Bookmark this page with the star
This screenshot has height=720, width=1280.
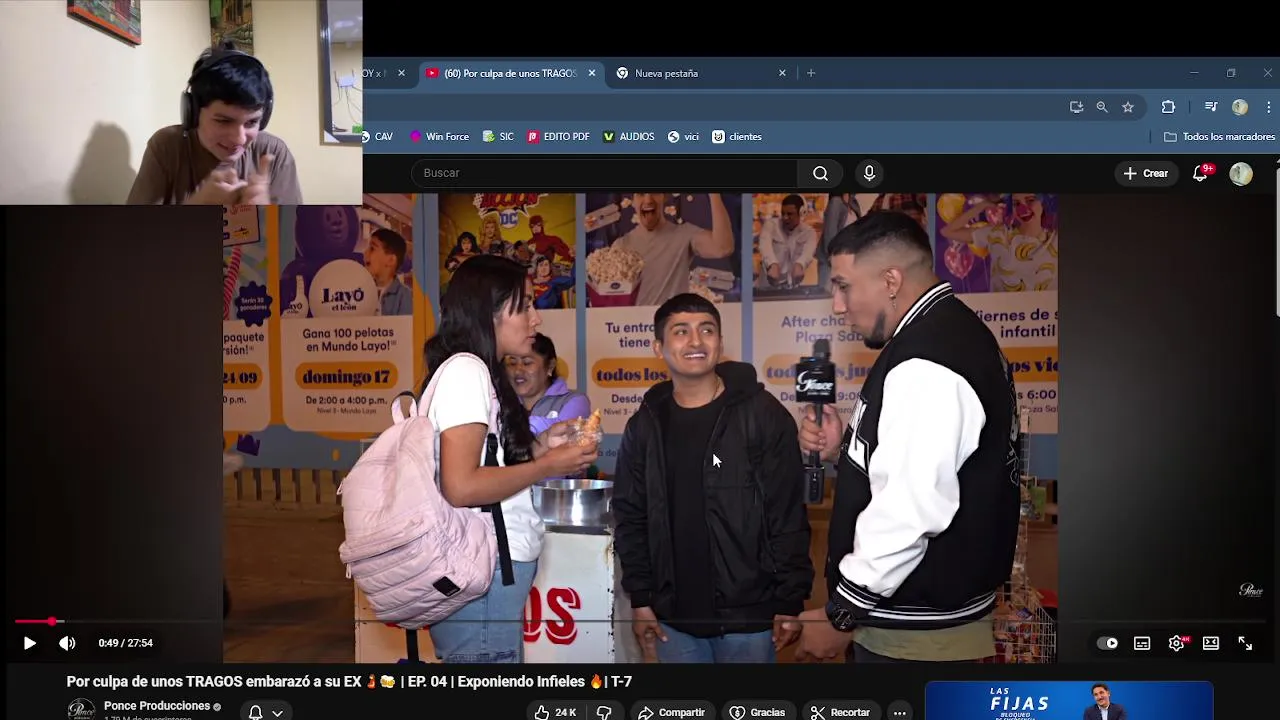point(1128,107)
